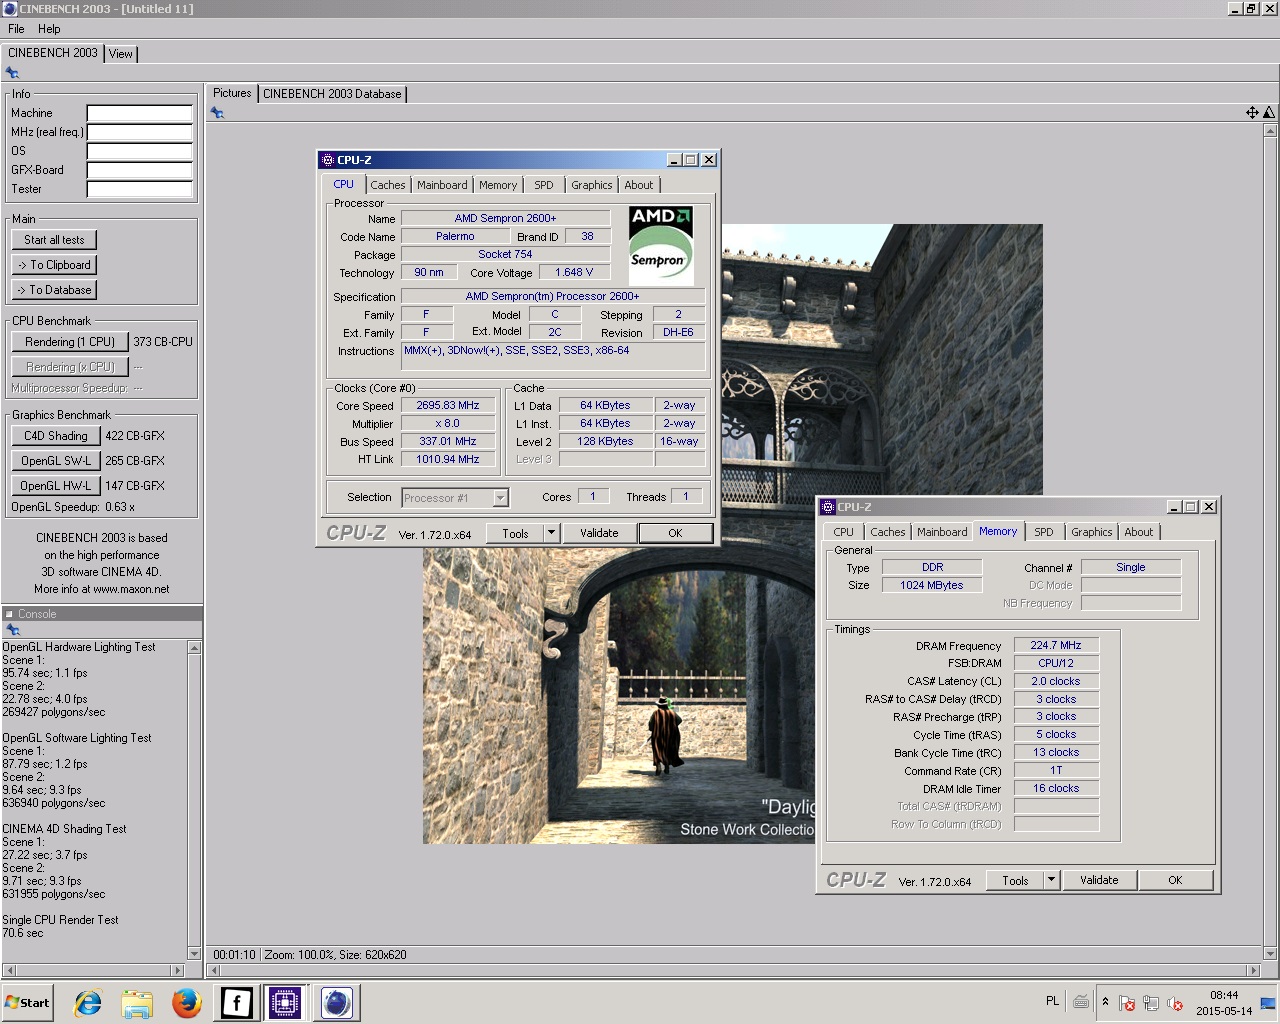This screenshot has width=1280, height=1024.
Task: Expand Tools dropdown arrow in CPU-Z processor window
Action: click(x=551, y=533)
